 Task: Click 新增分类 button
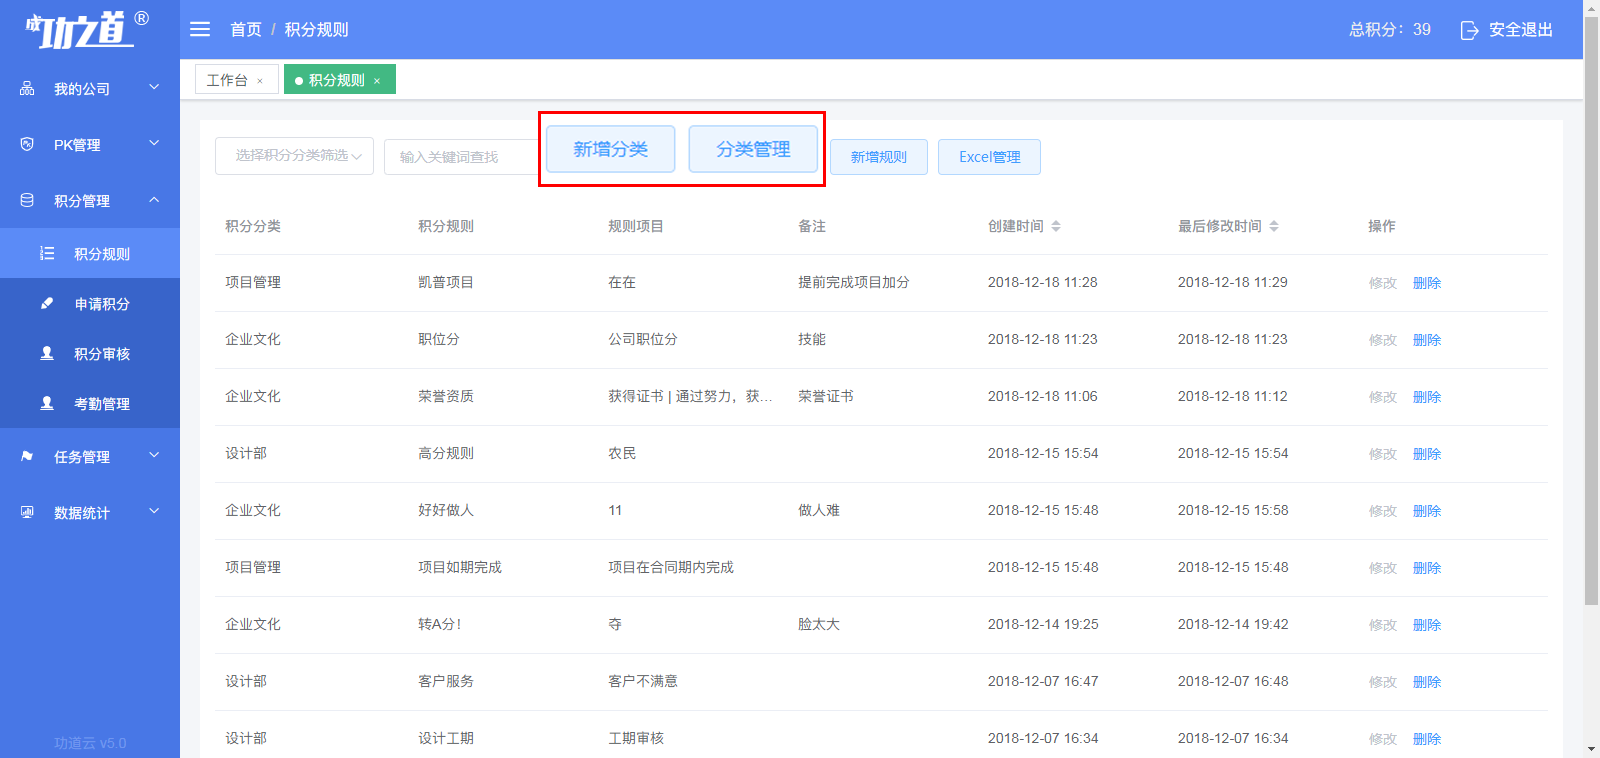[x=610, y=149]
